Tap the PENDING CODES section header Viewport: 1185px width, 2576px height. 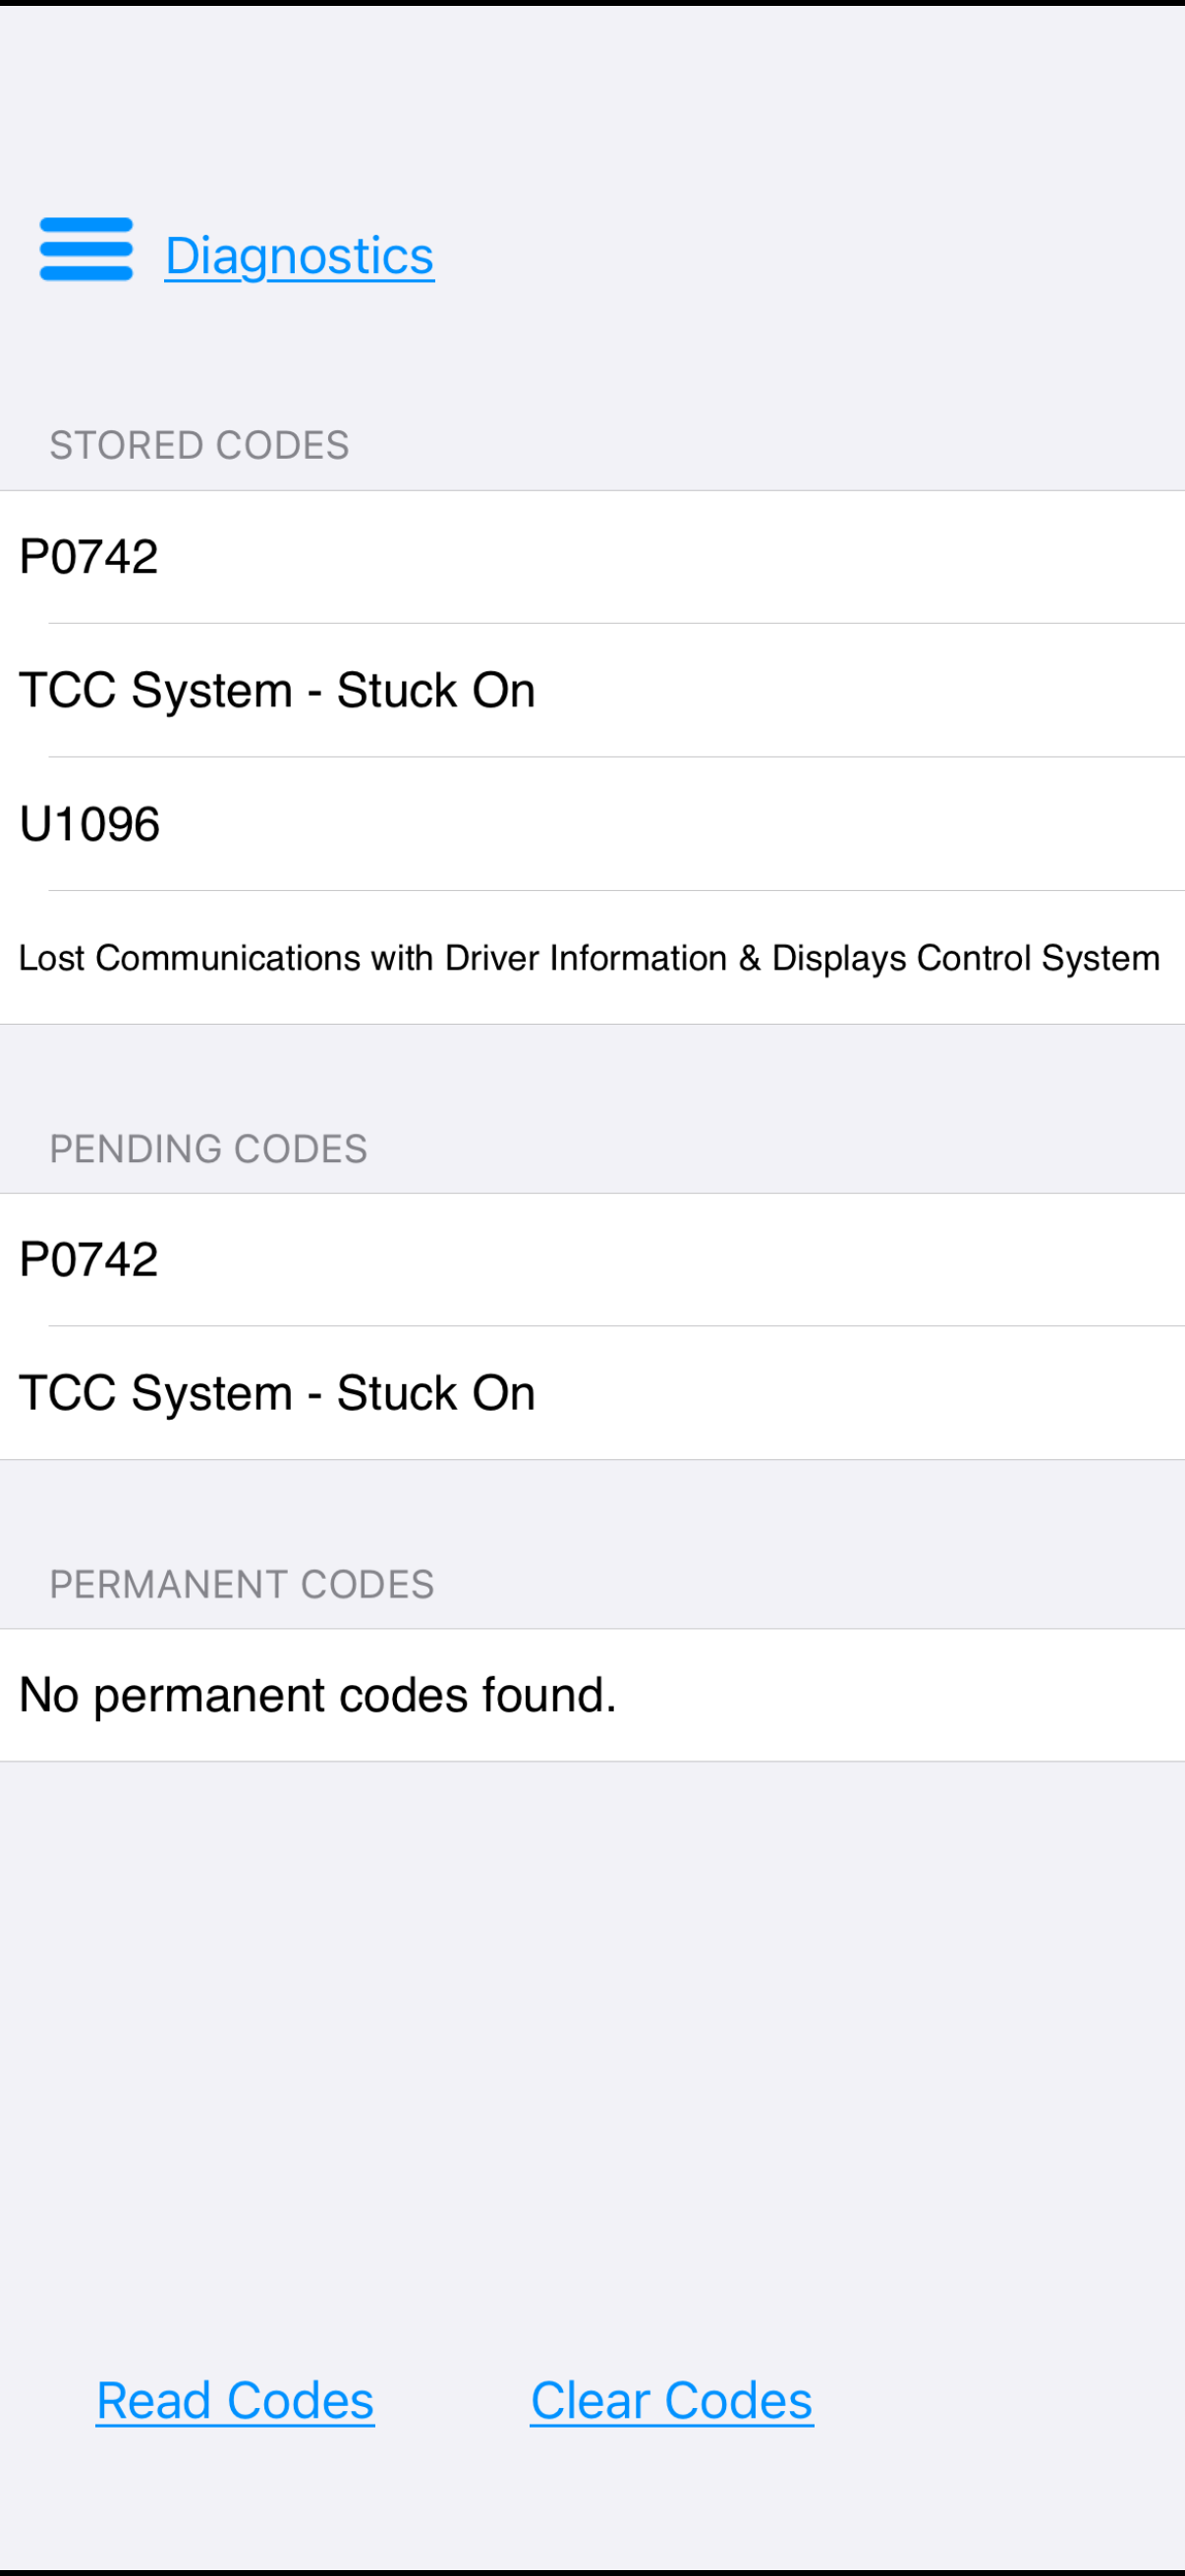[x=209, y=1149]
